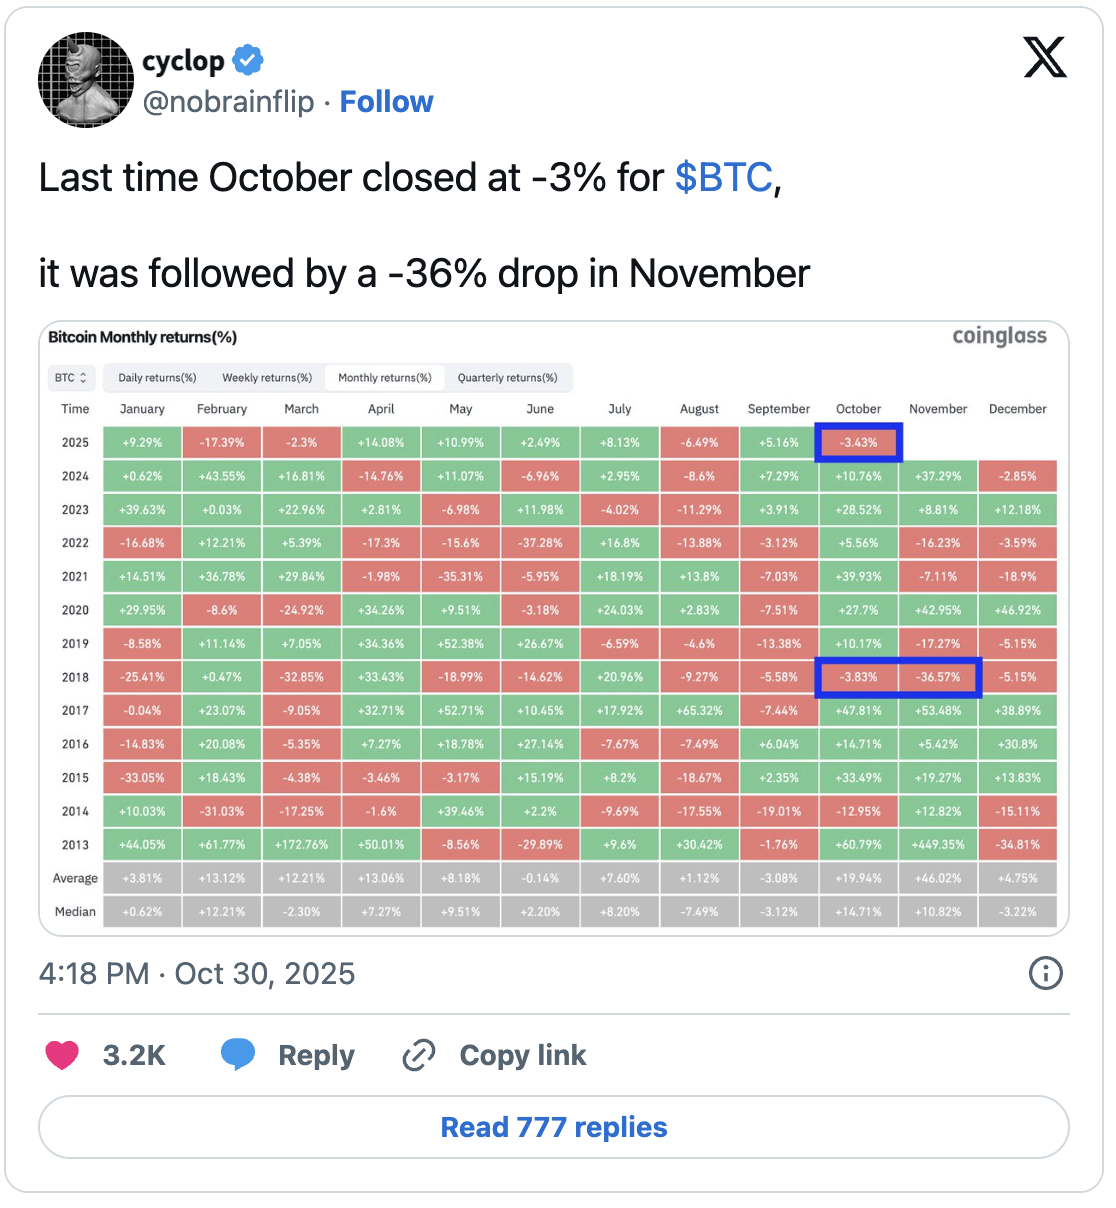Click the X logo icon
The height and width of the screenshot is (1208, 1116).
point(1045,58)
